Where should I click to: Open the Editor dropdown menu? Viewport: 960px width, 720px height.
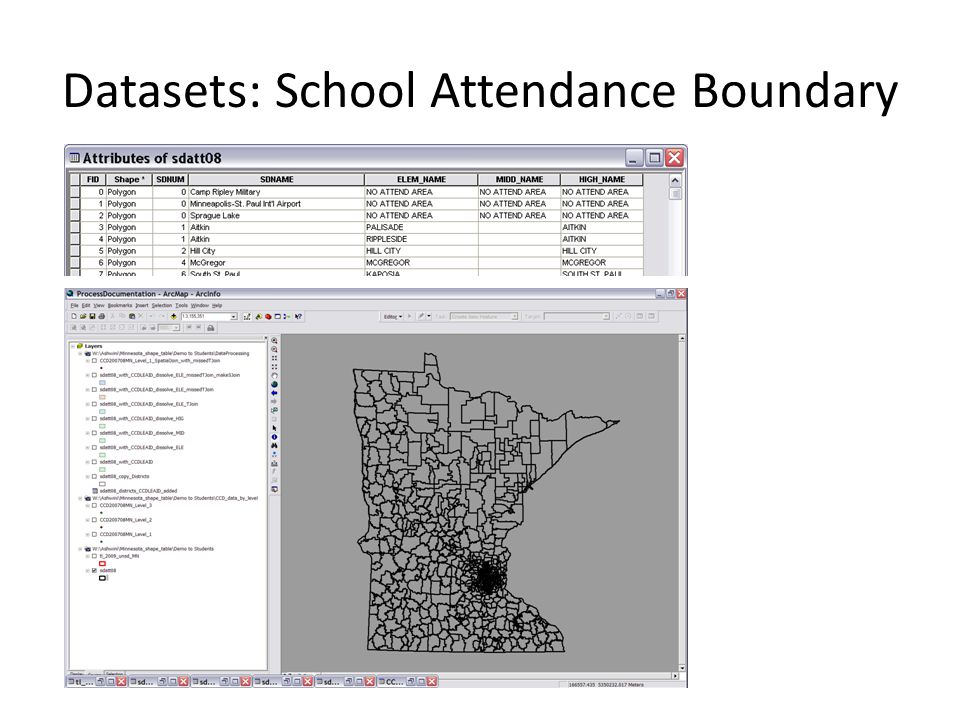[x=392, y=317]
